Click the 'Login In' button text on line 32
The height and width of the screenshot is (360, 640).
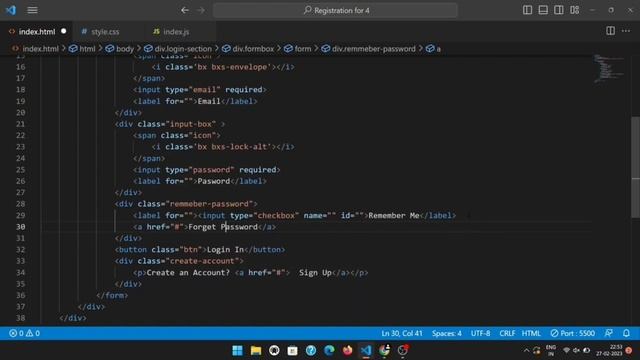click(225, 249)
